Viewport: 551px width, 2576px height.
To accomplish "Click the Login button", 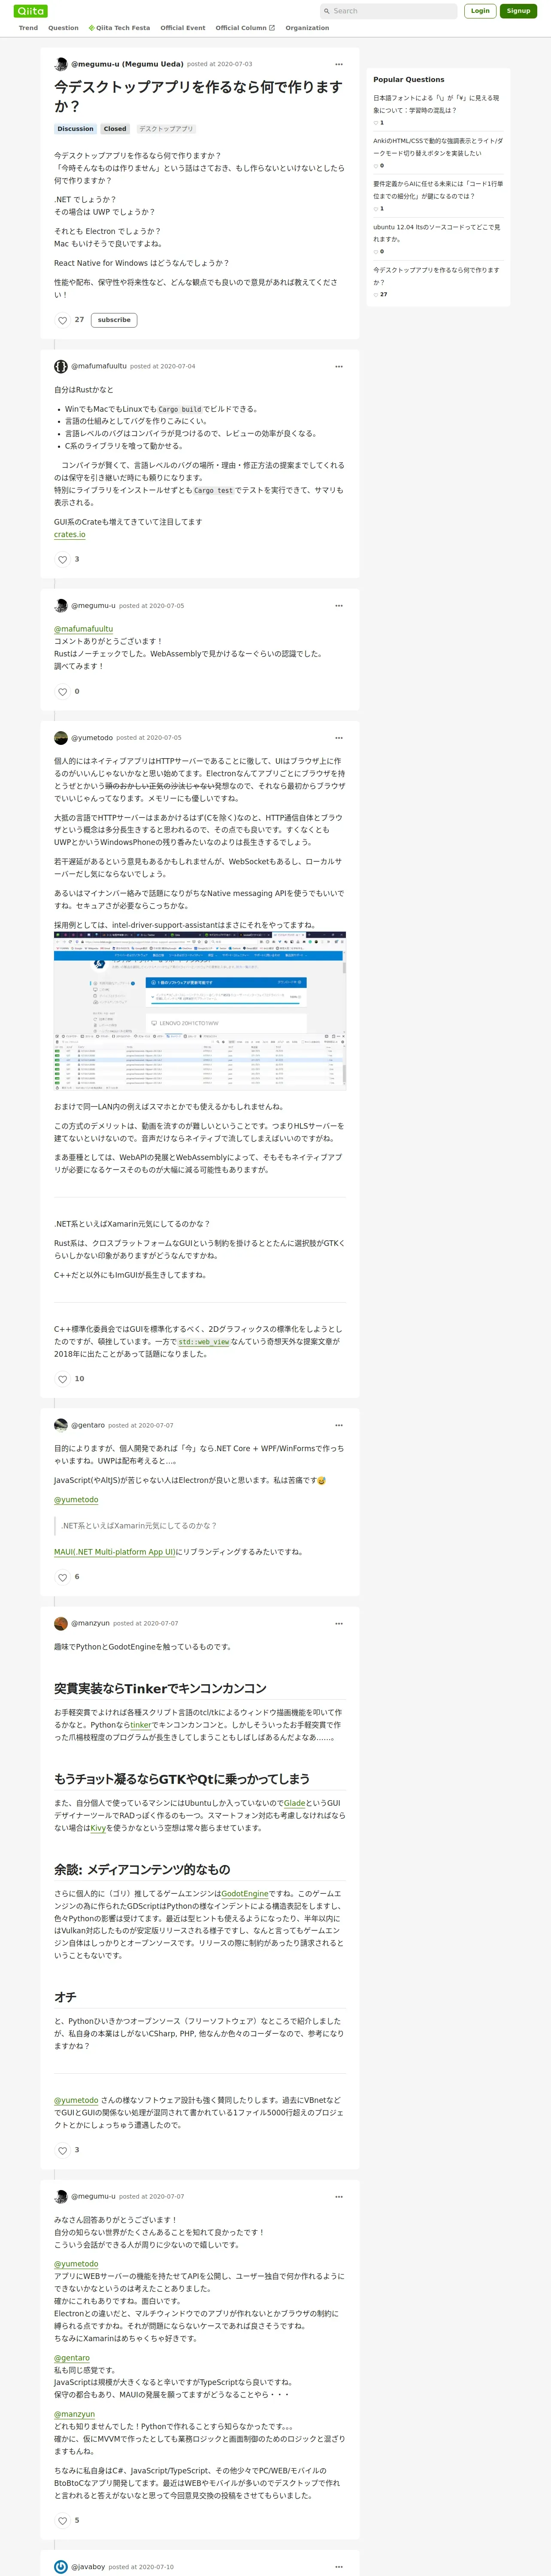I will point(480,11).
